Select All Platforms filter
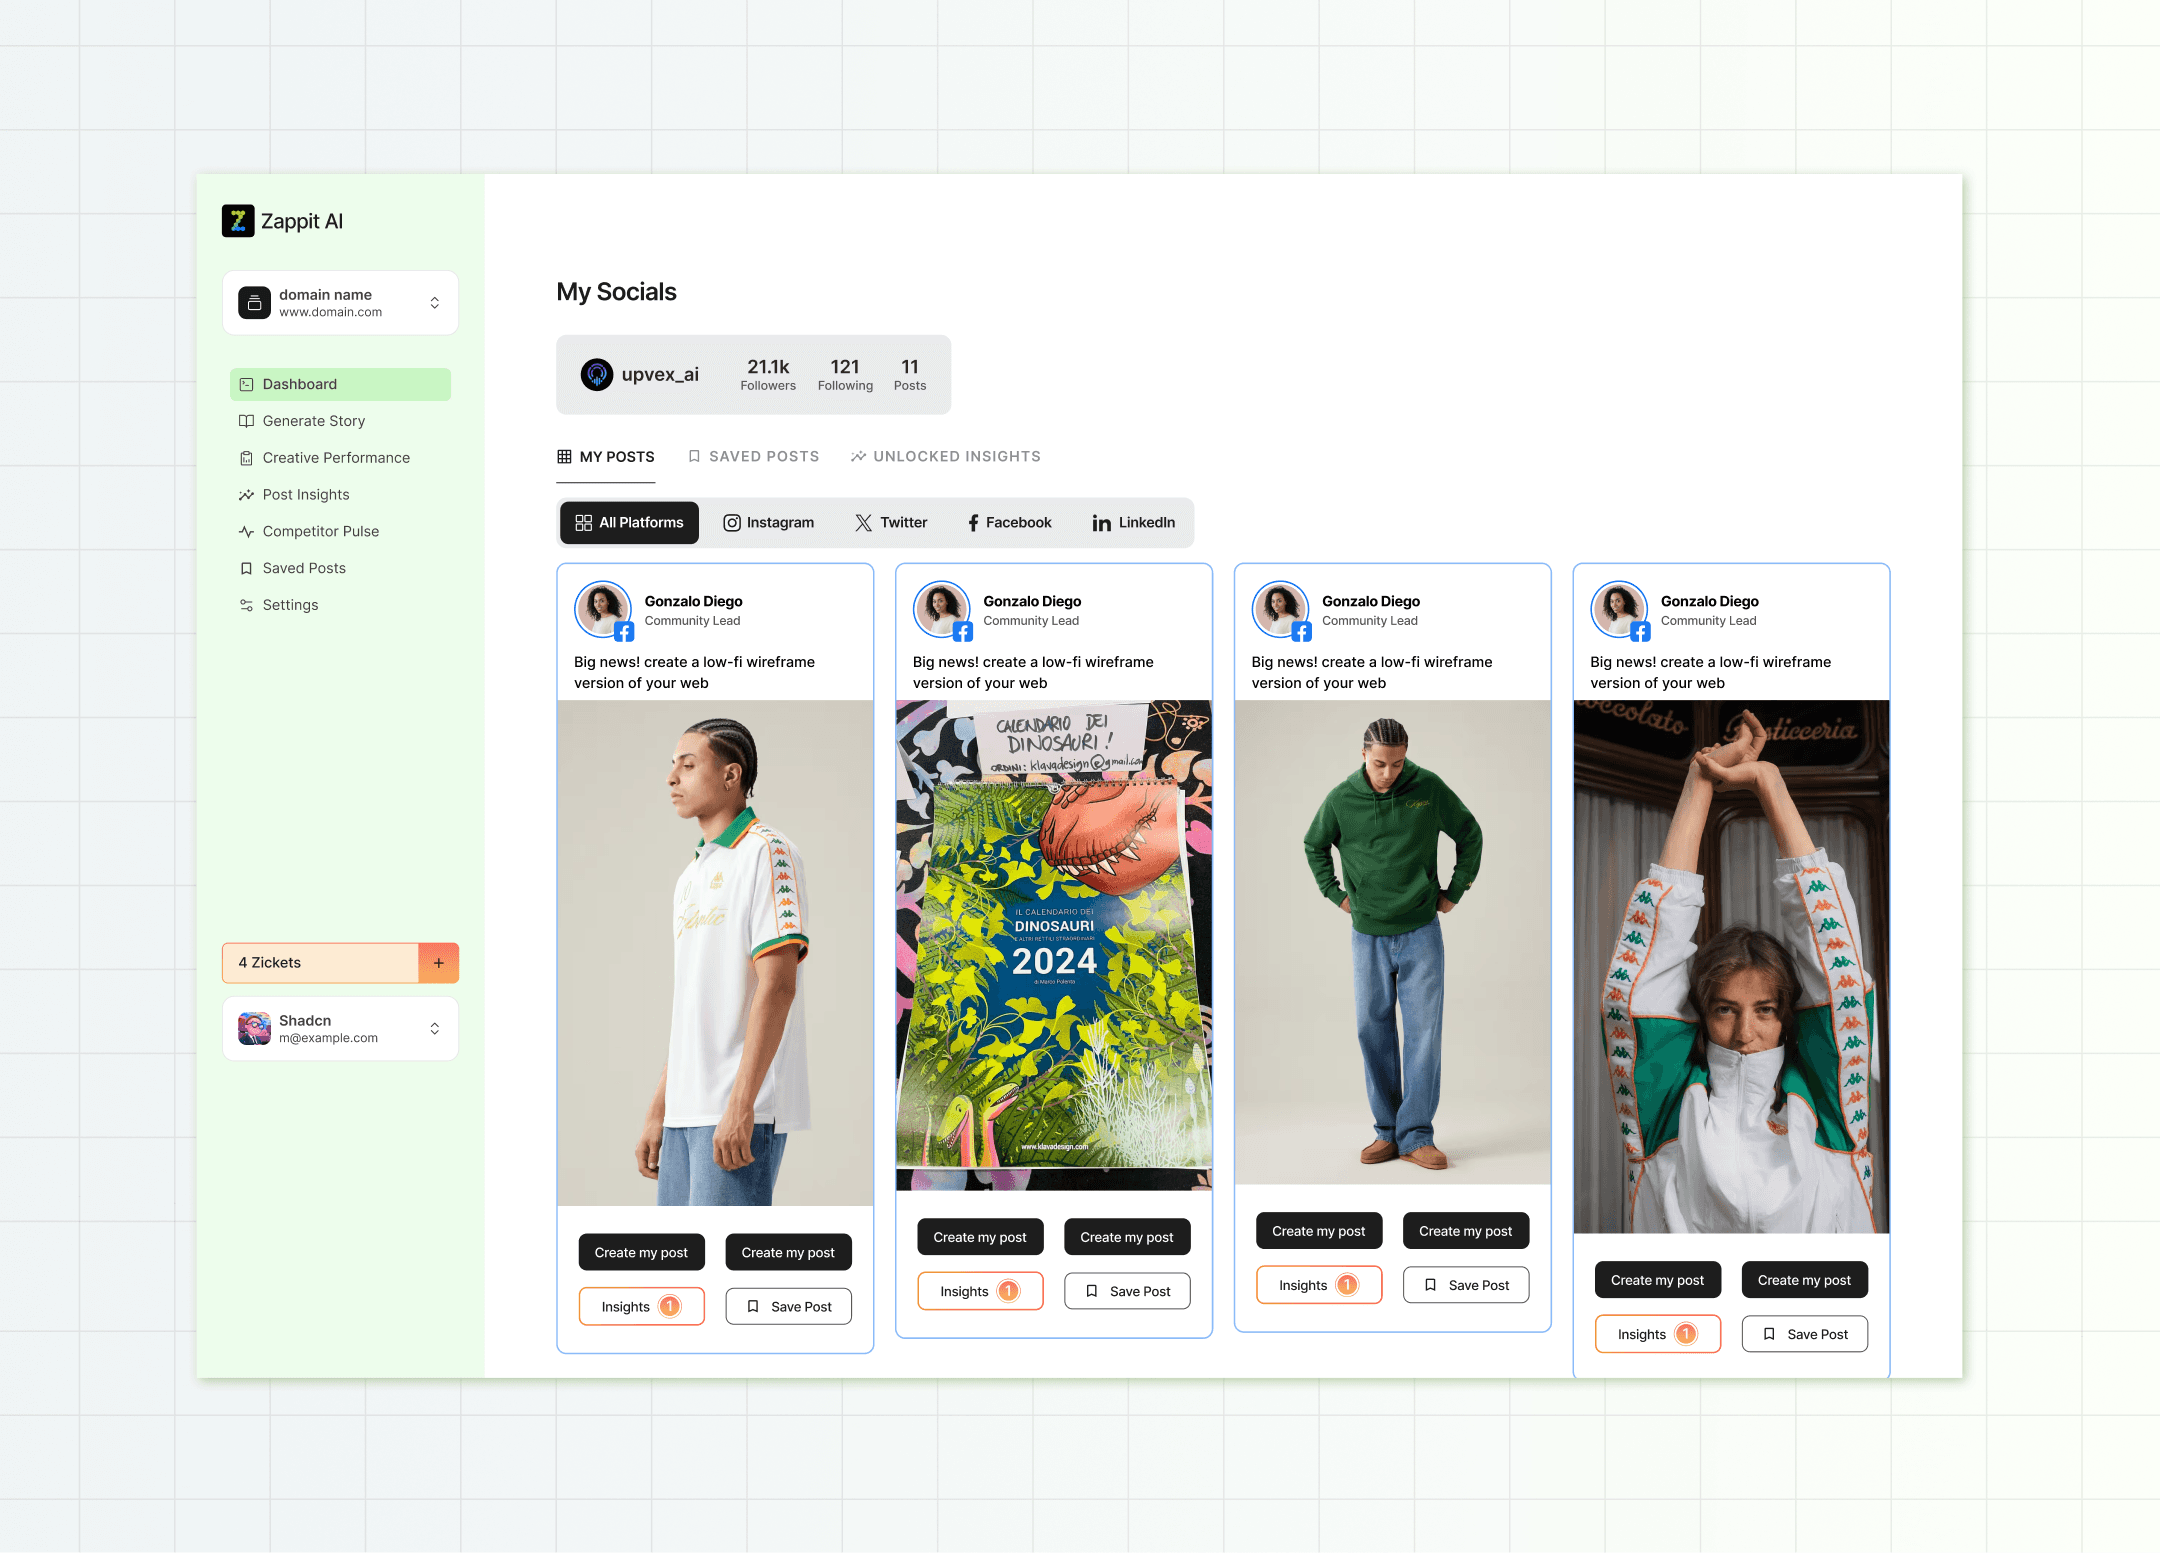This screenshot has height=1553, width=2160. tap(629, 523)
